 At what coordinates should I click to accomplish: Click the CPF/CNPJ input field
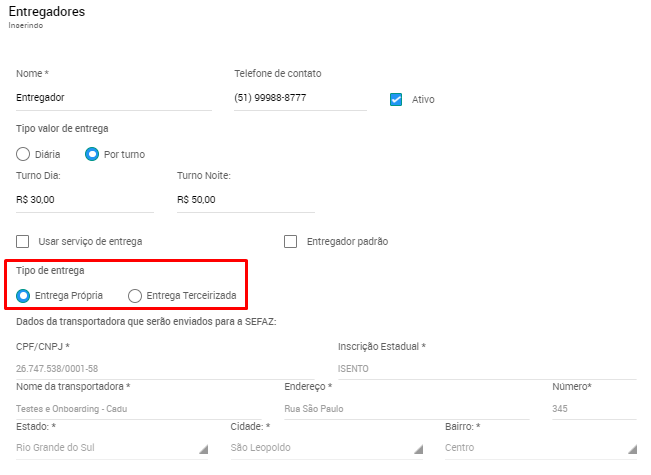coord(170,368)
